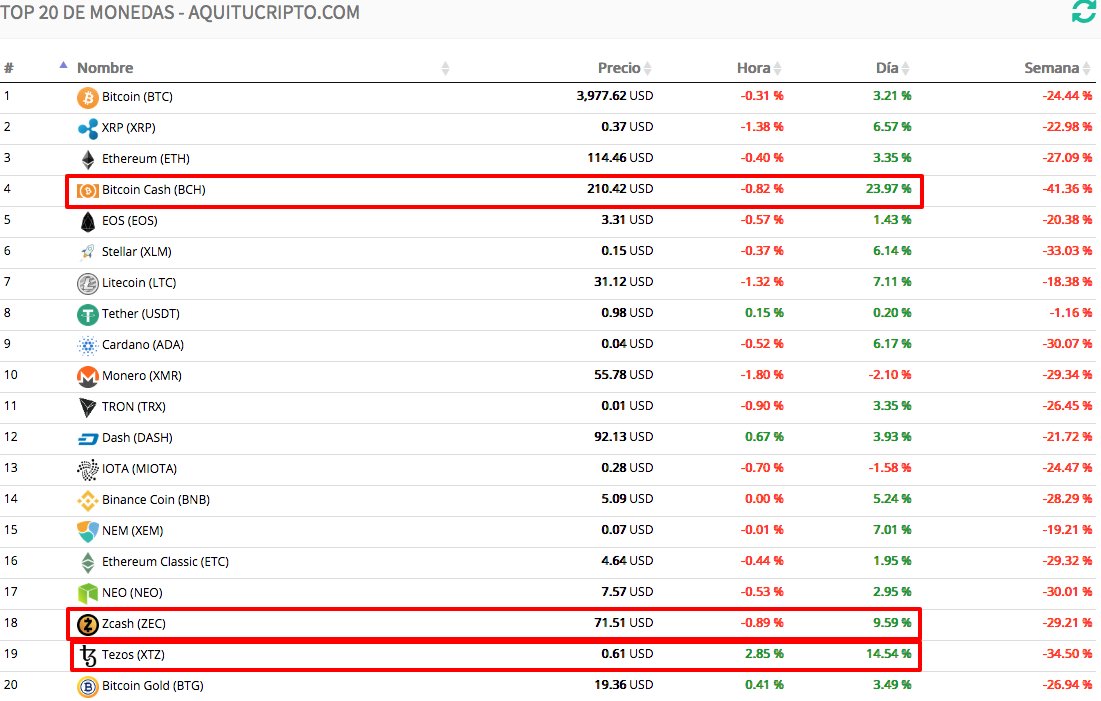Select the 2.85 % hour change value

click(x=764, y=654)
